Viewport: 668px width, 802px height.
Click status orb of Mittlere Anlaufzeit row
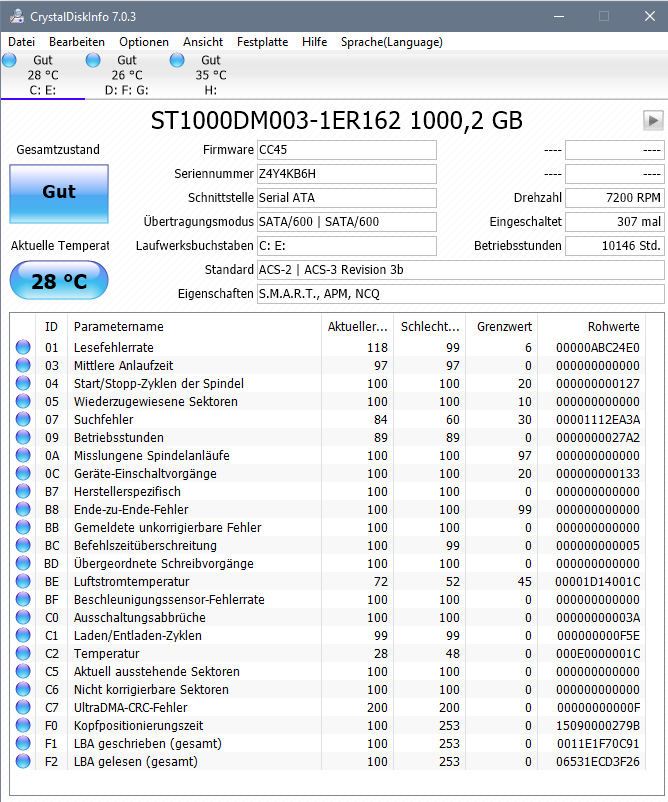tap(23, 365)
